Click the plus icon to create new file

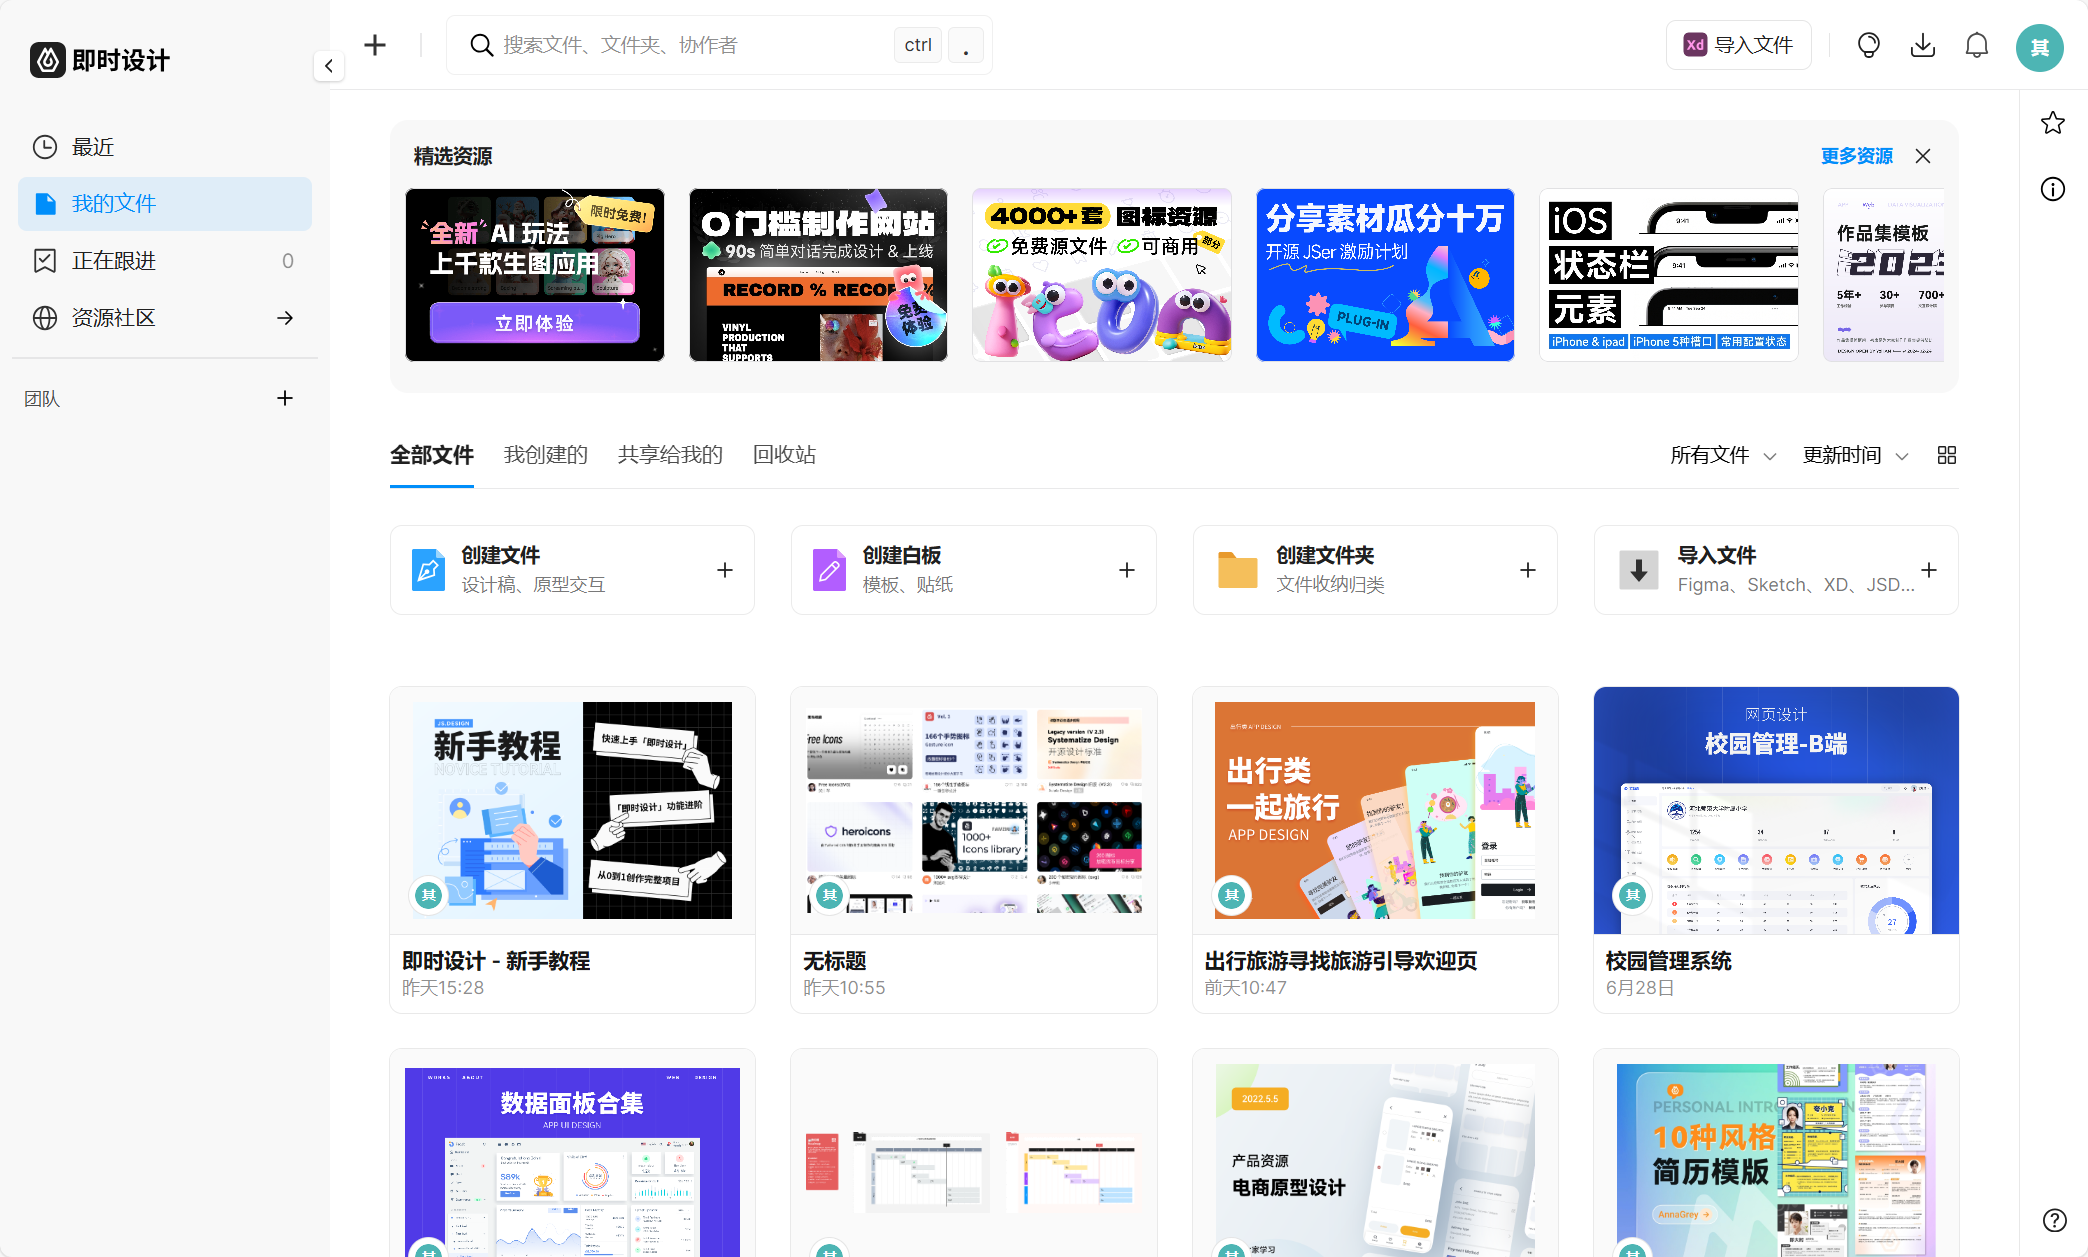pyautogui.click(x=375, y=44)
